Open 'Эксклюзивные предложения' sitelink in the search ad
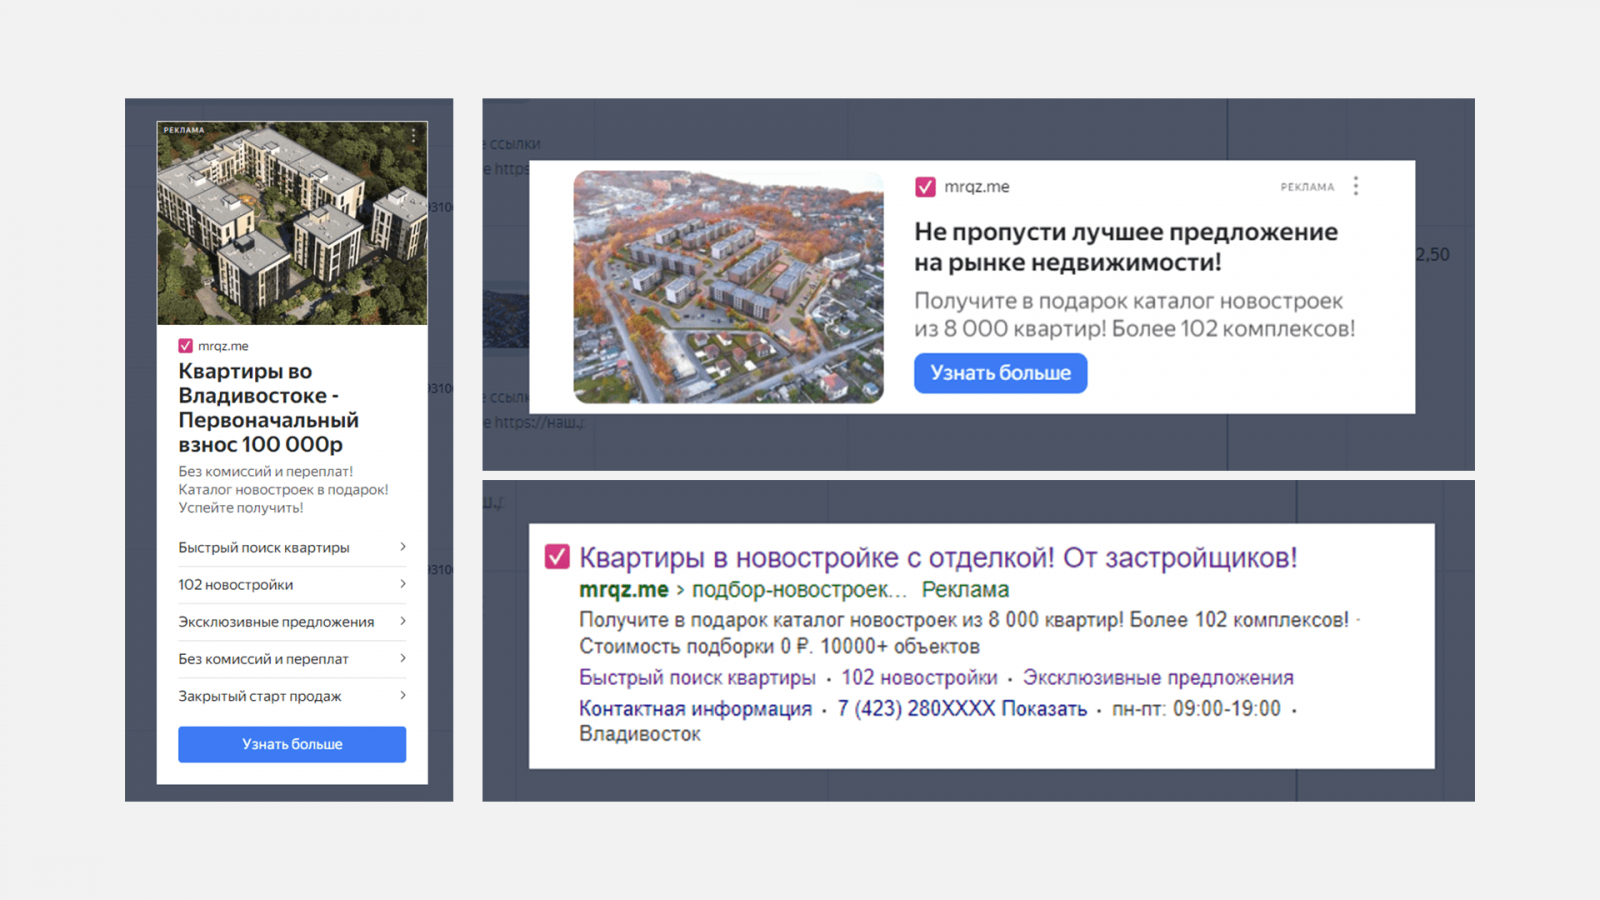This screenshot has height=900, width=1600. click(1158, 678)
